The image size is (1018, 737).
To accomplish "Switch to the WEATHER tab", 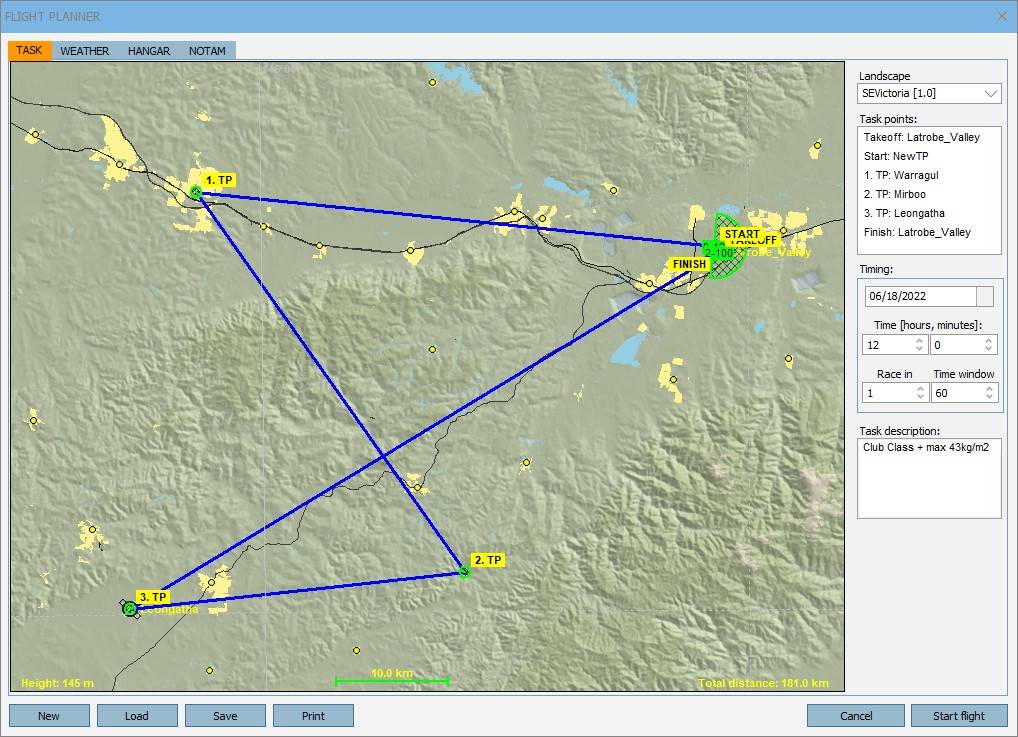I will (84, 51).
